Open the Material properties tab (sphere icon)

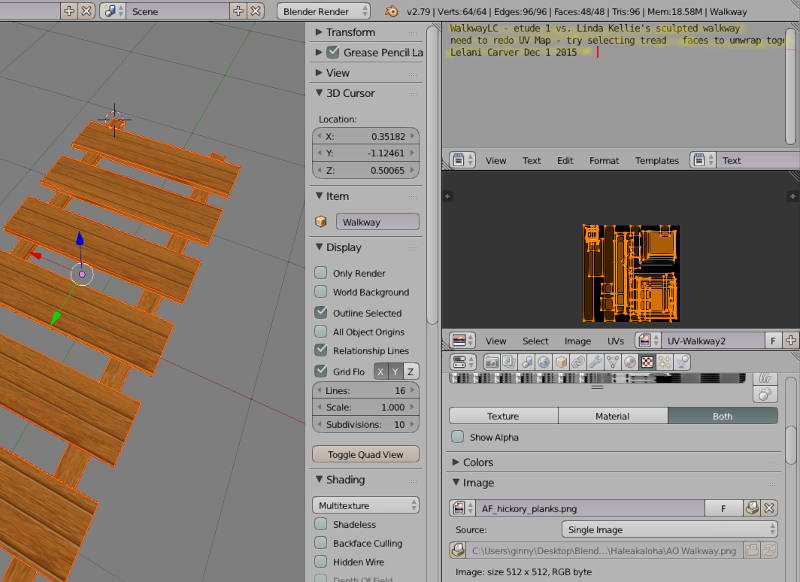coord(630,362)
